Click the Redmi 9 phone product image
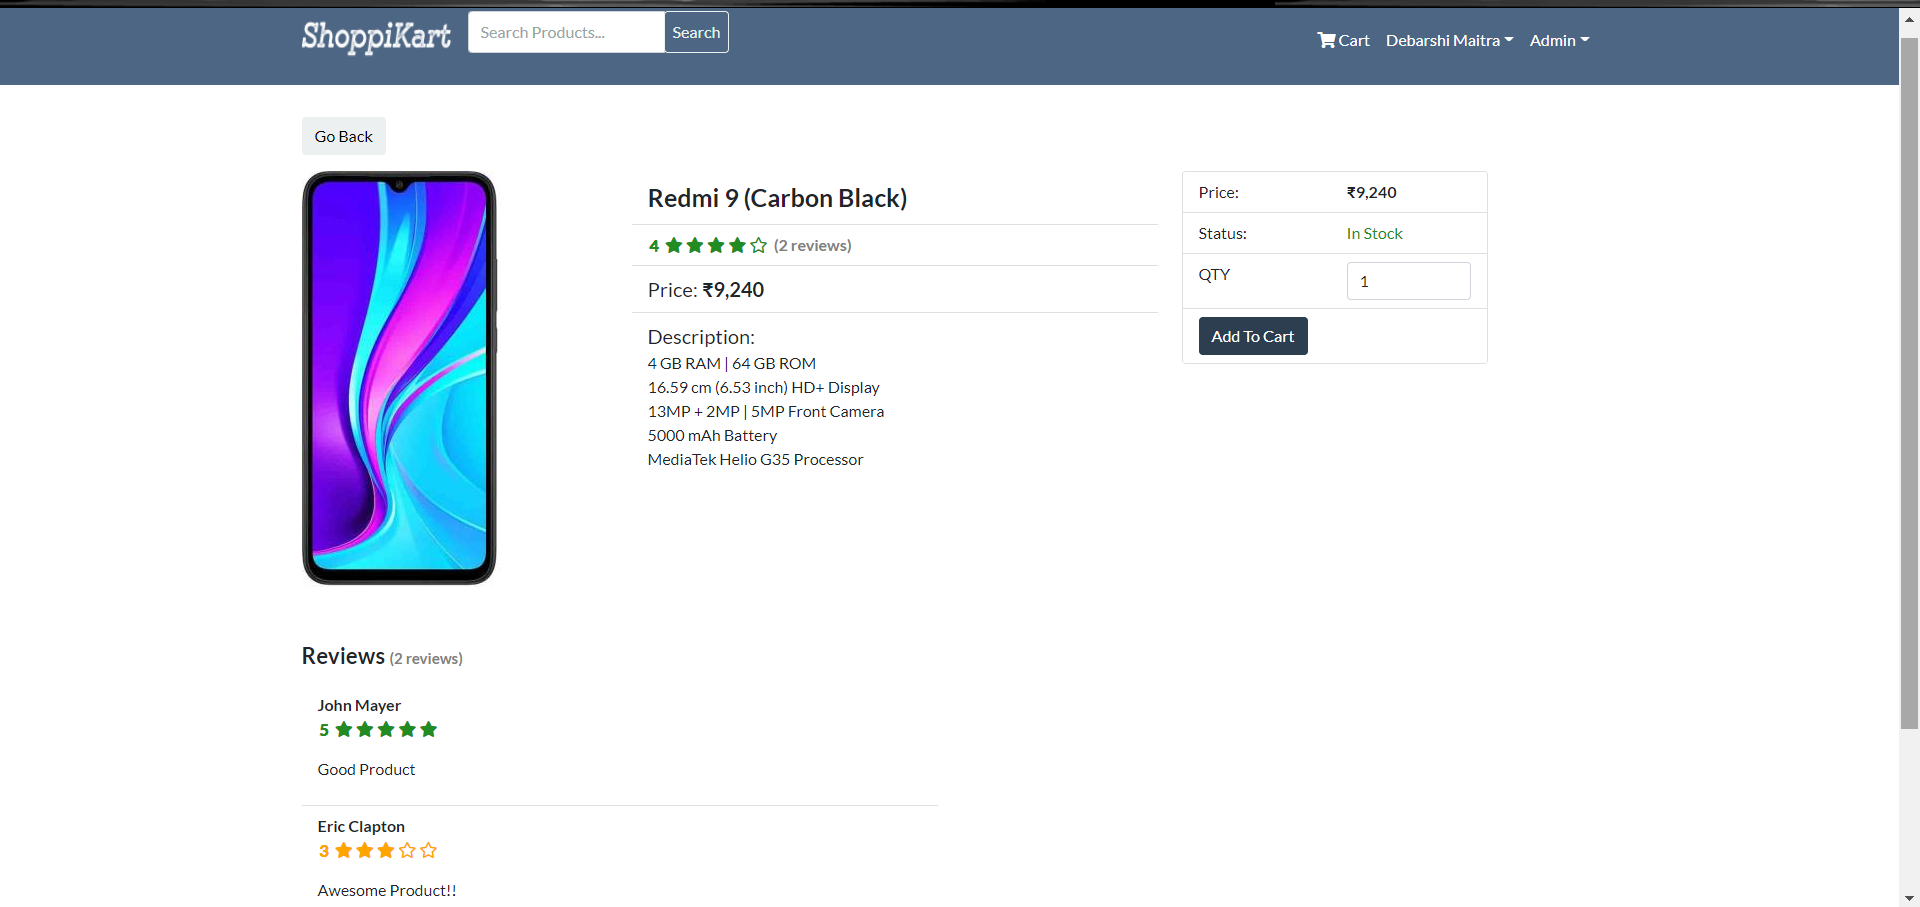Viewport: 1920px width, 907px height. [399, 378]
